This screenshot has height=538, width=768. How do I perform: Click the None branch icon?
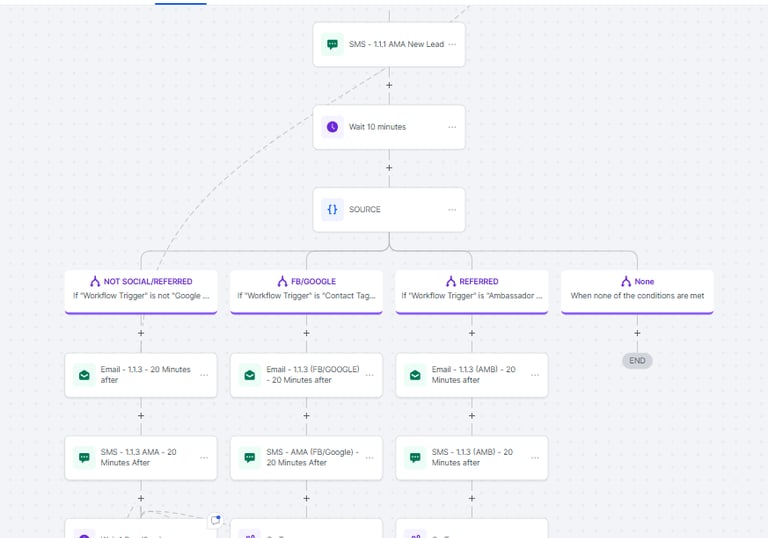(626, 281)
